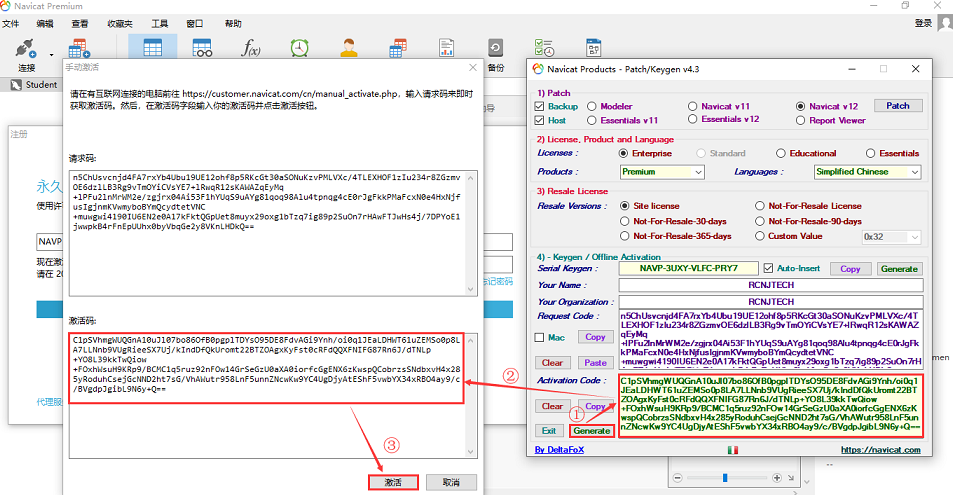The image size is (953, 495).
Task: Open the https://navicat.com link
Action: click(881, 450)
